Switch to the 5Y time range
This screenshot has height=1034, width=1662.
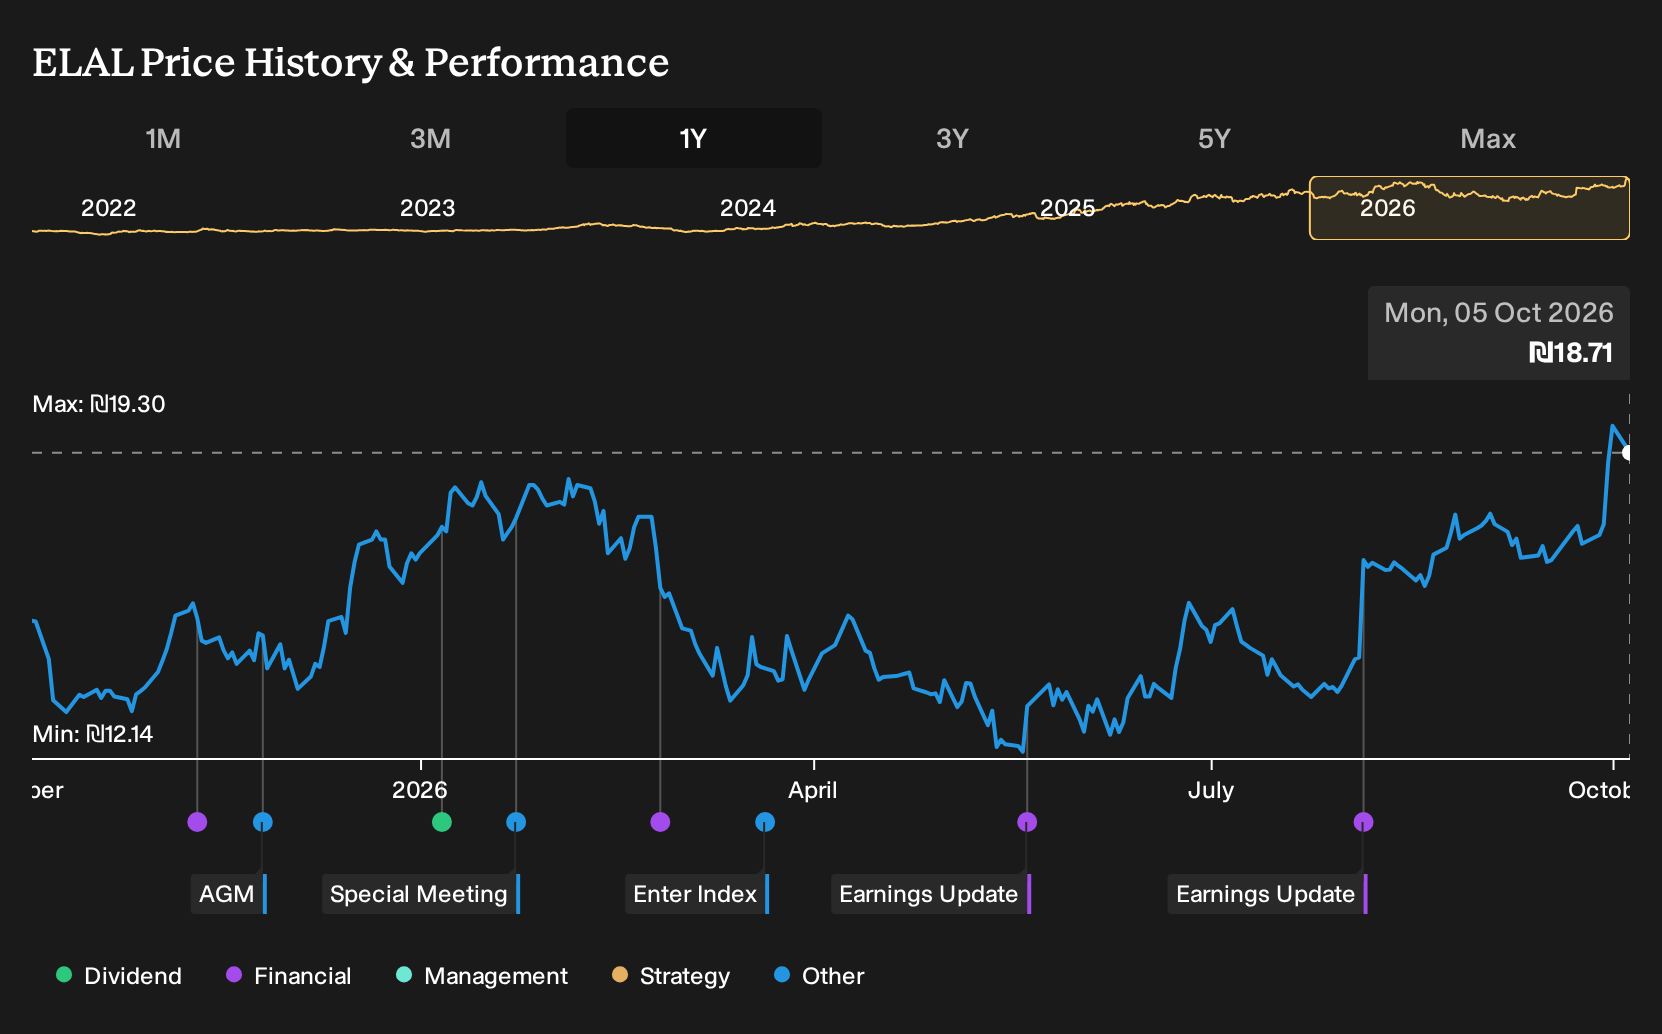tap(1214, 138)
